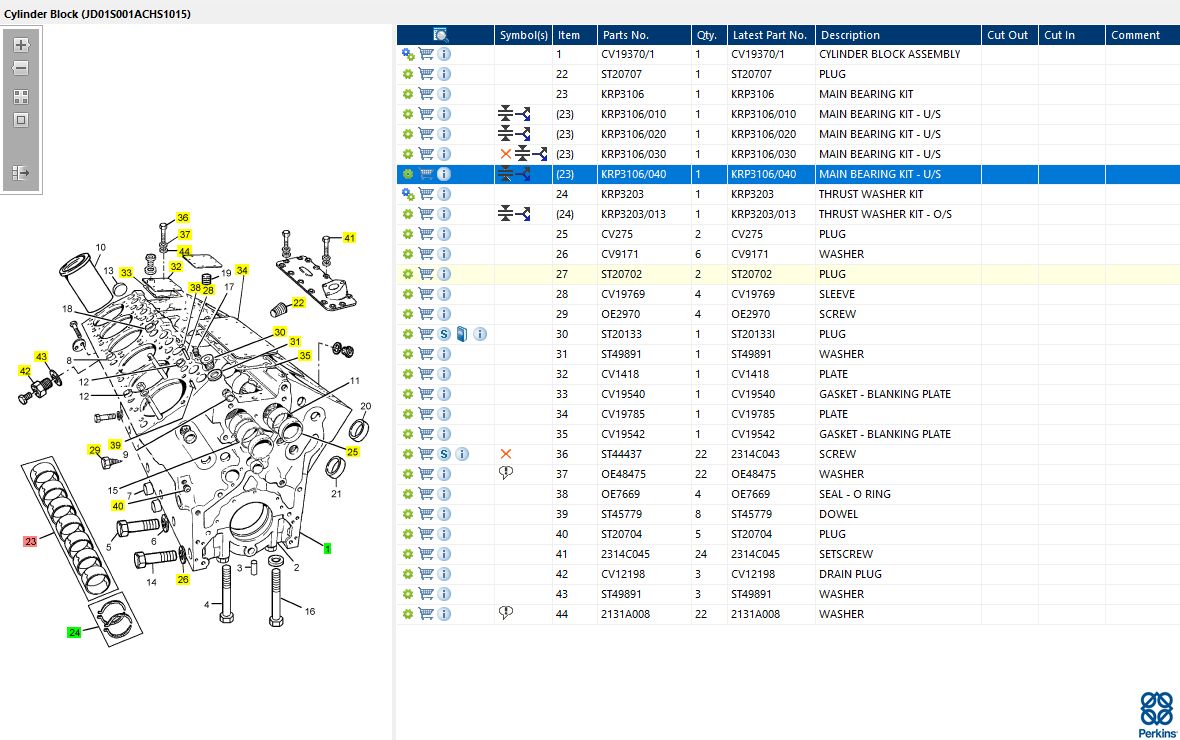Select the CV19540 gasket blanking plate row

(788, 394)
